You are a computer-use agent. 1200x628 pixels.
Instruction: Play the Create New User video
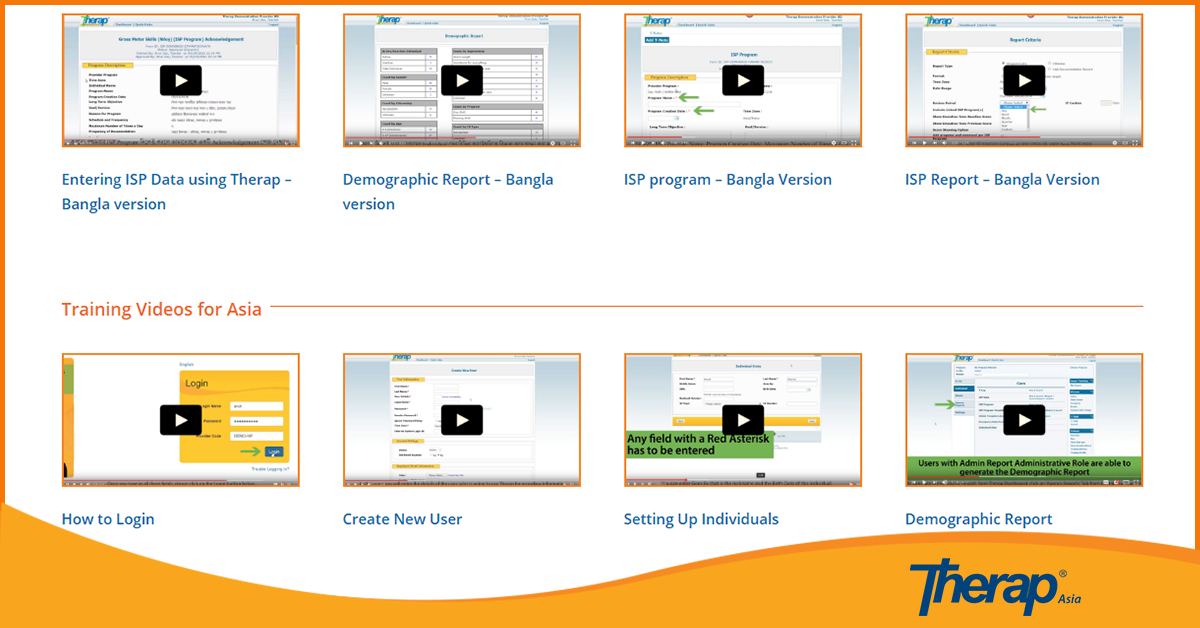click(x=461, y=420)
